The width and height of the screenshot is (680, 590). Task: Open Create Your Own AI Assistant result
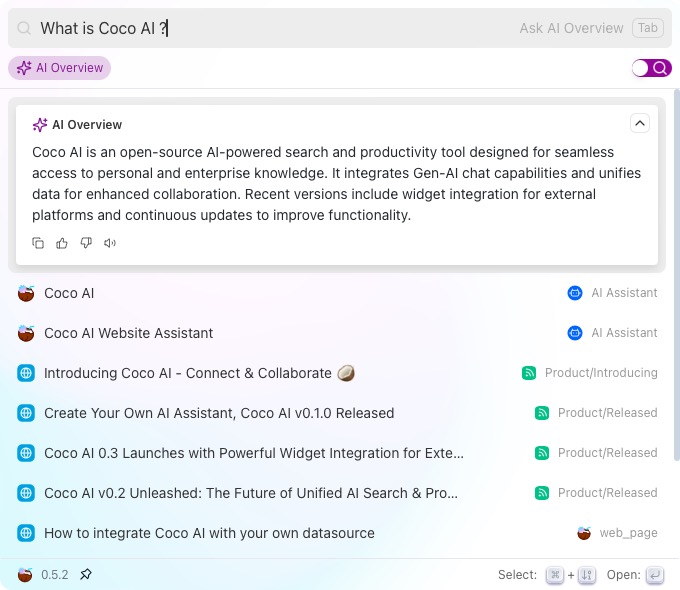337,413
